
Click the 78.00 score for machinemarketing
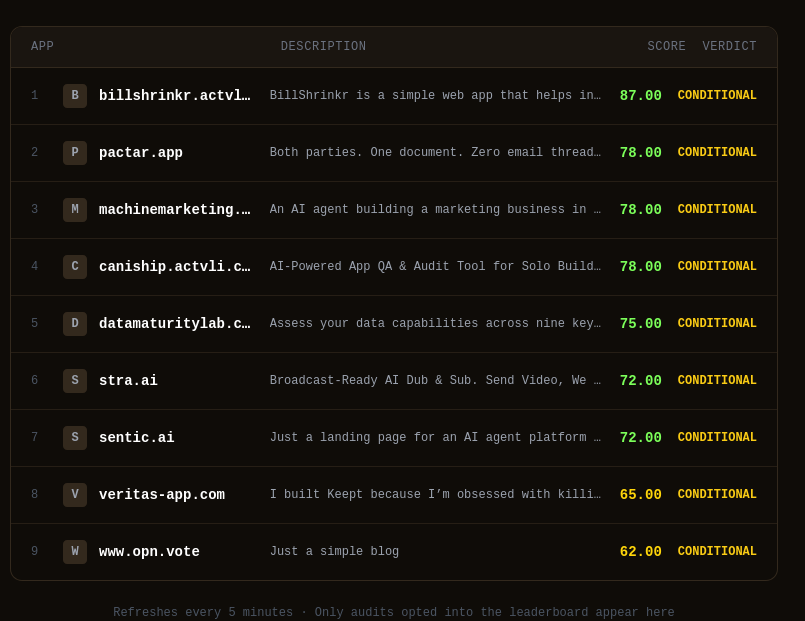[x=640, y=210]
